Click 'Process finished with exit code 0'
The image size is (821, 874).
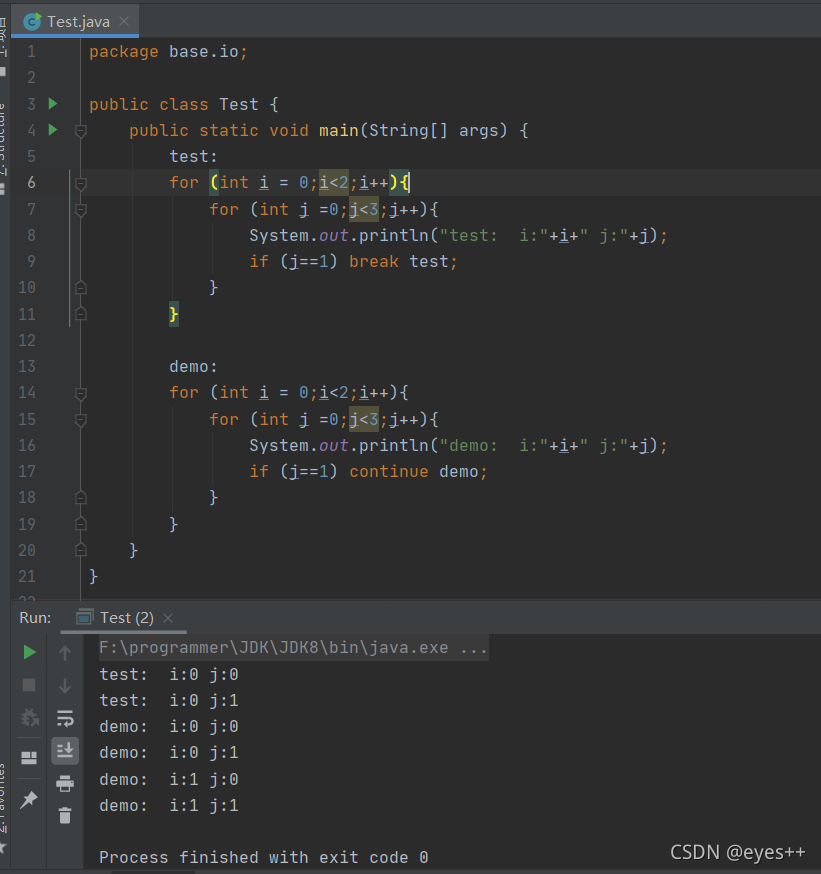(x=264, y=857)
